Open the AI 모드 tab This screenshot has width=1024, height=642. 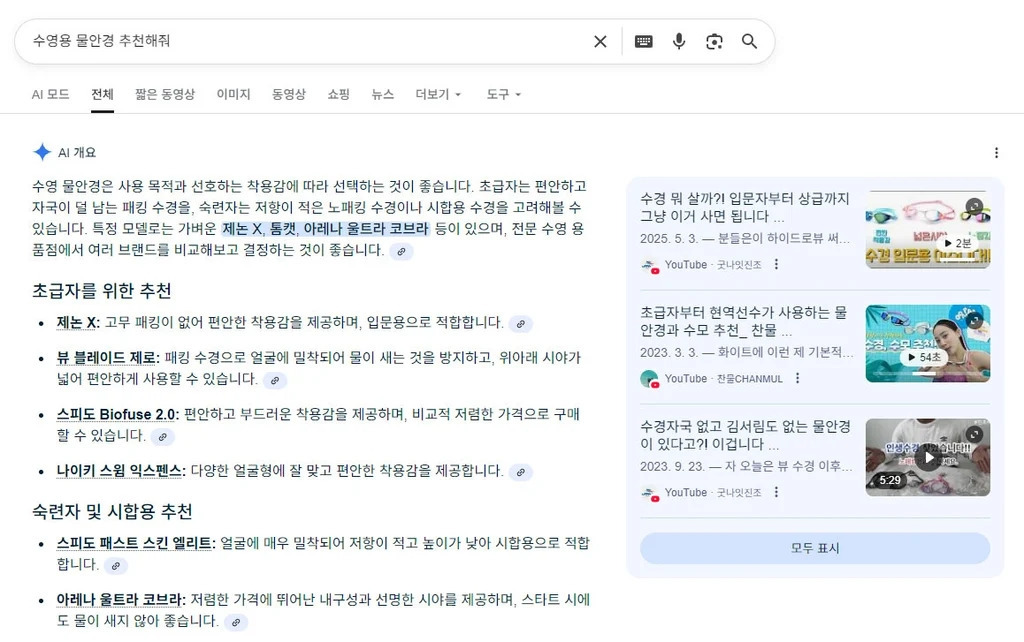pyautogui.click(x=50, y=94)
